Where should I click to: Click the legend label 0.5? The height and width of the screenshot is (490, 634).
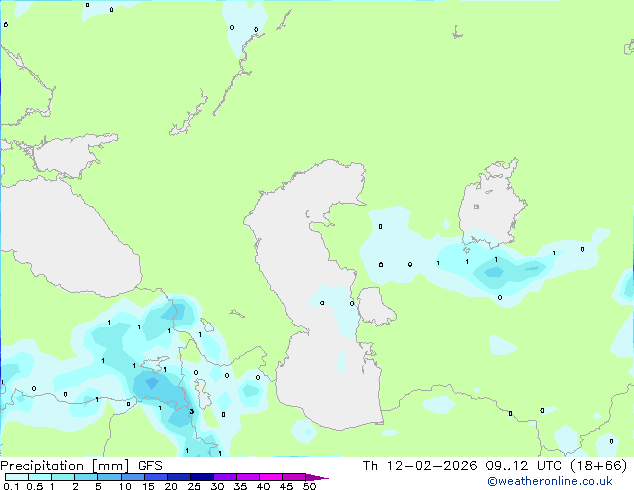tap(35, 486)
